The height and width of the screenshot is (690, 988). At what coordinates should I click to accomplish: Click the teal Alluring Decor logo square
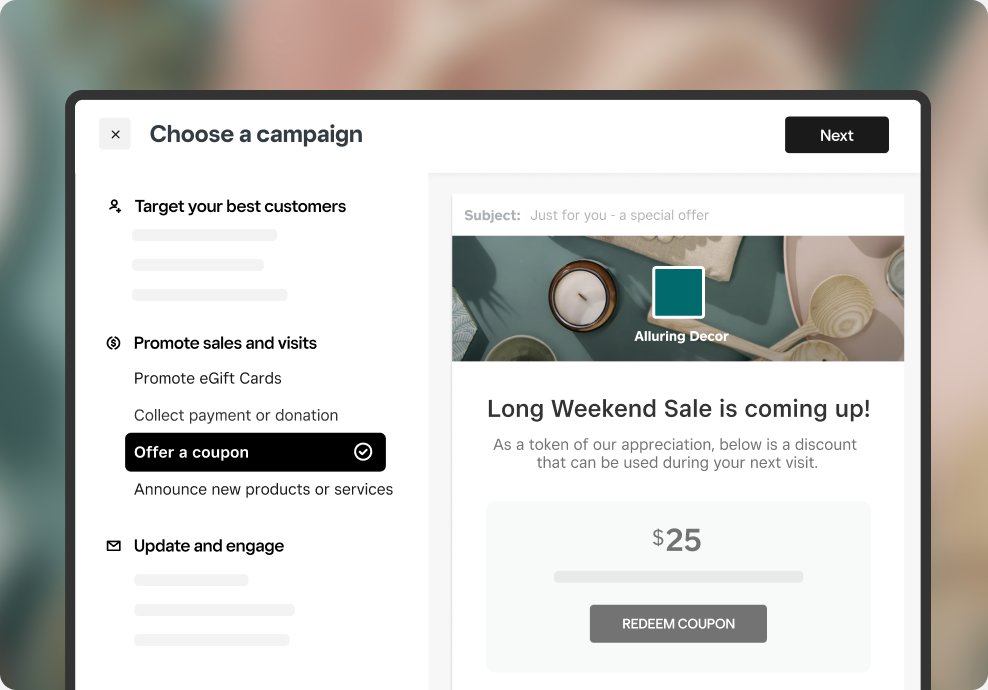(x=678, y=292)
